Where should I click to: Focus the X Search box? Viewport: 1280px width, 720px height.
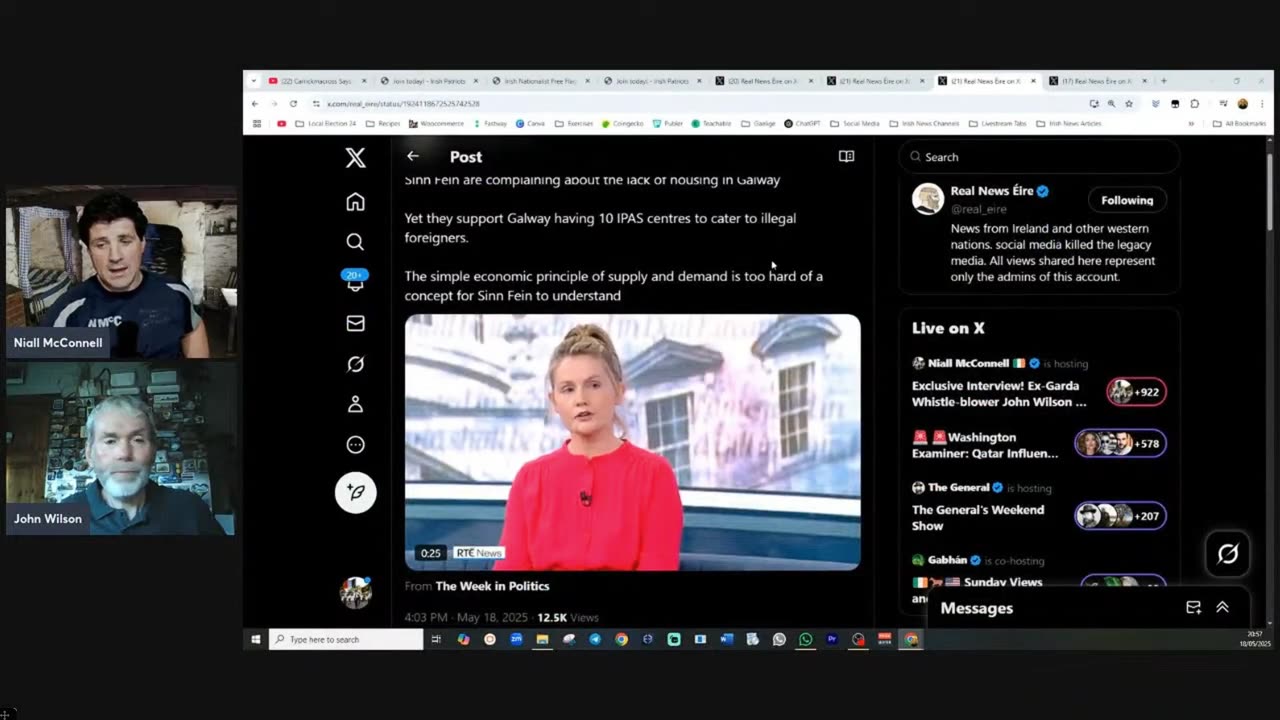[x=1040, y=157]
